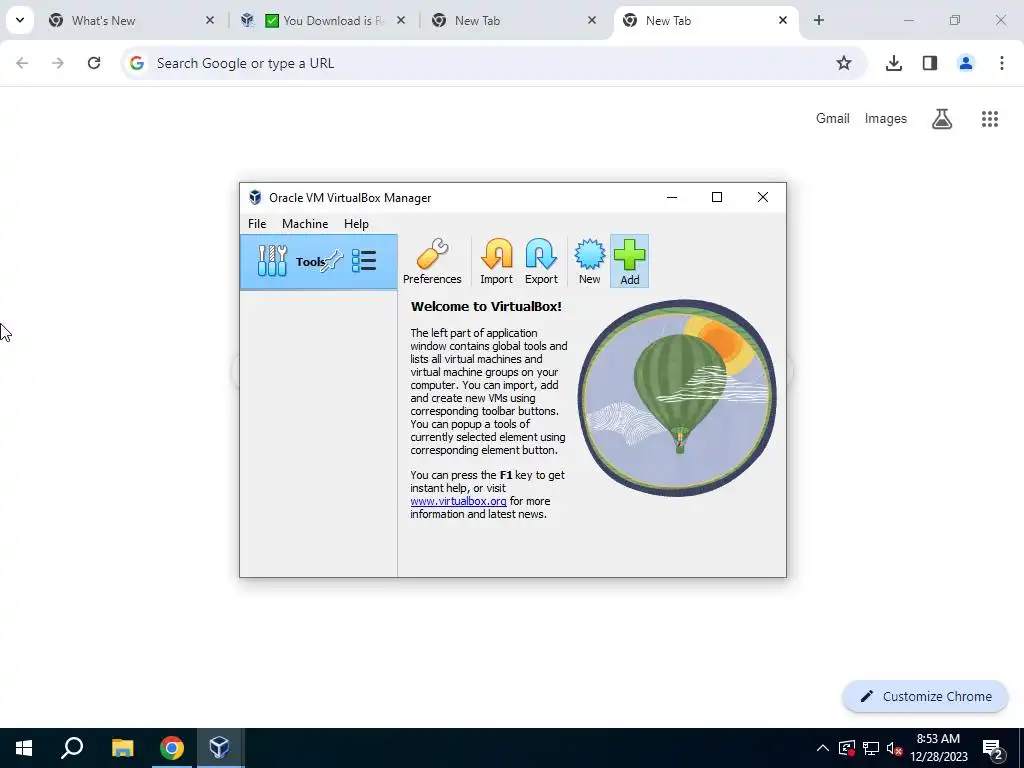Select the Tools entry in left pane
This screenshot has height=768, width=1024.
tap(319, 262)
